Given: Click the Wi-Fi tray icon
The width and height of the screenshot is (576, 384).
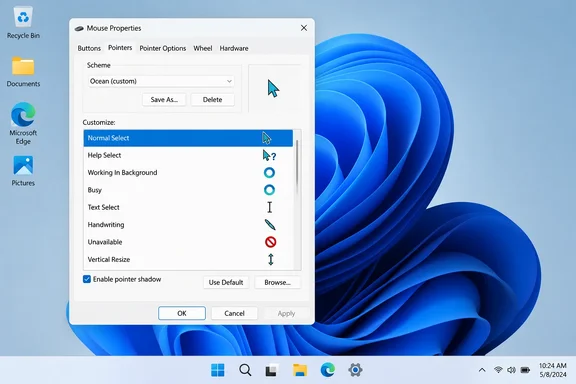Looking at the screenshot, I should point(498,370).
